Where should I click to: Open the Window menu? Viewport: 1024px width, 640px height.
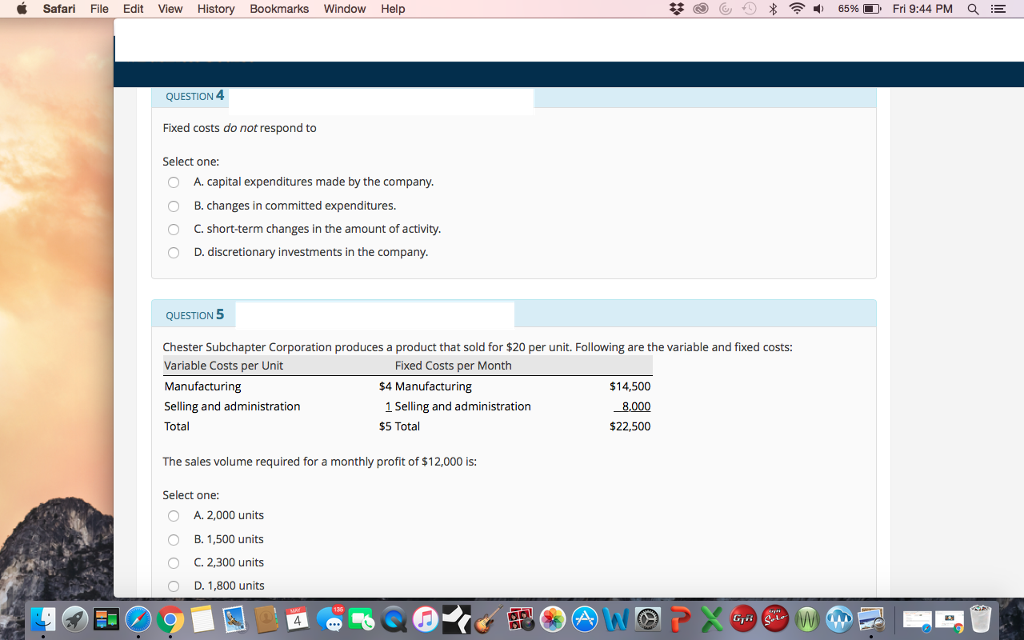344,8
